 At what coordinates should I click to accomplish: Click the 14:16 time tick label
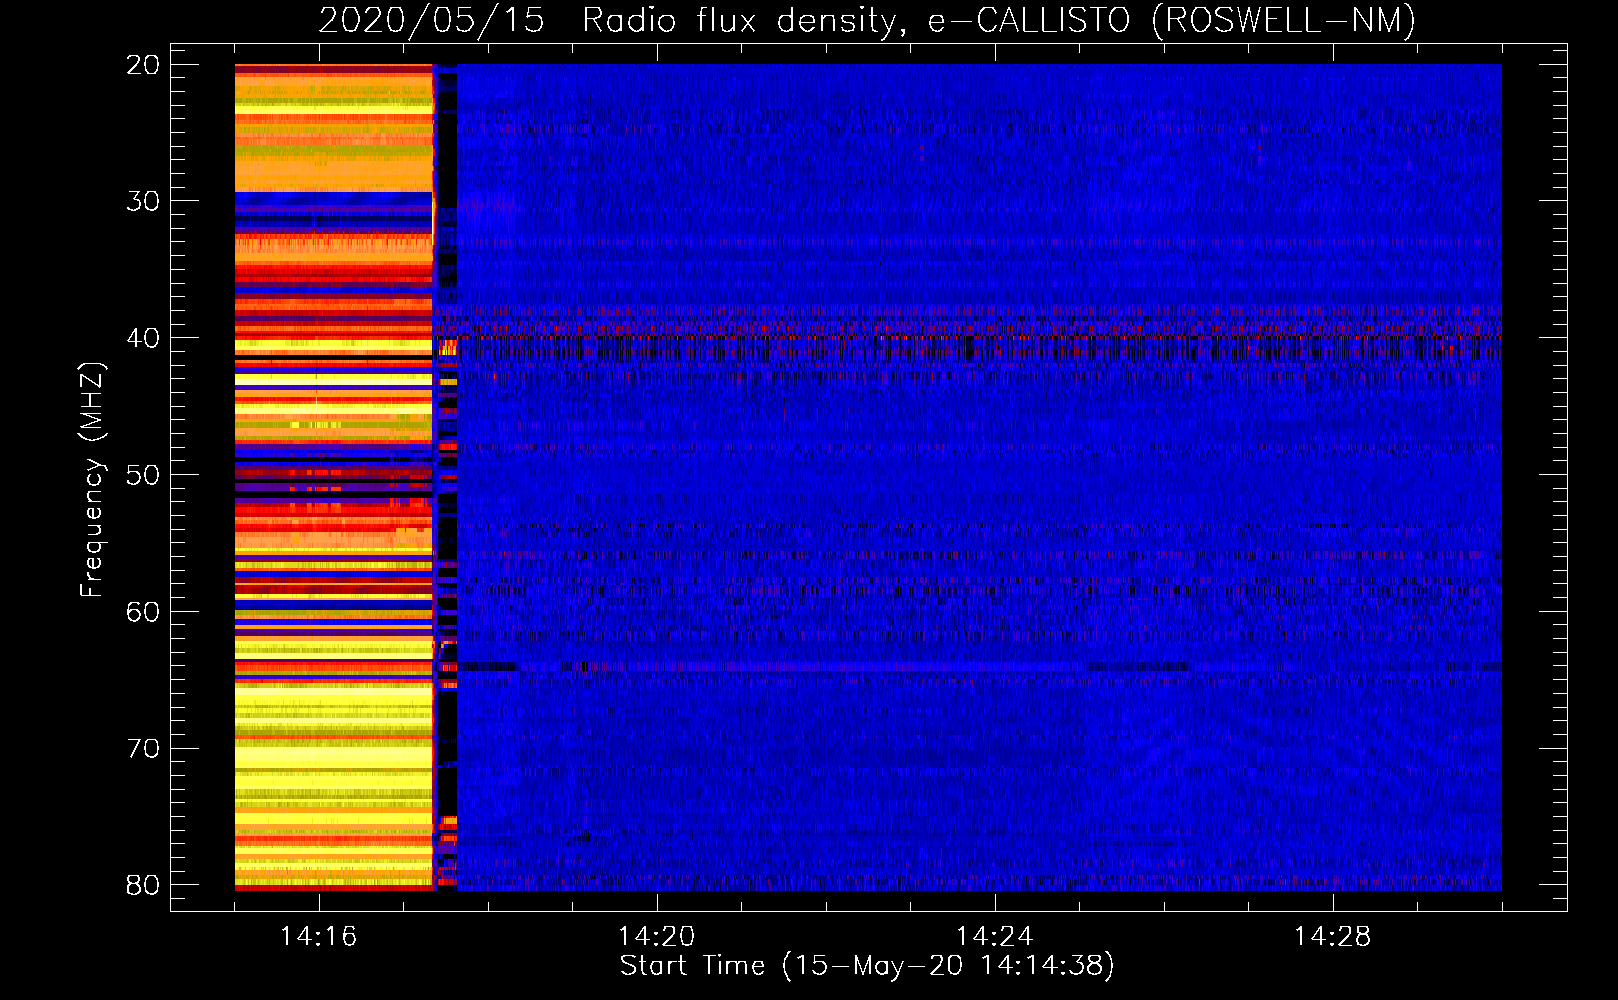(319, 937)
